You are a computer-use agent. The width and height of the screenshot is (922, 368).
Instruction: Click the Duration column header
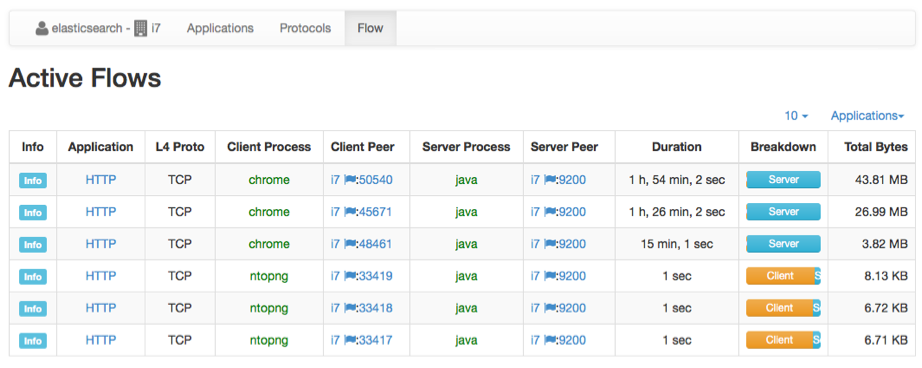click(677, 147)
